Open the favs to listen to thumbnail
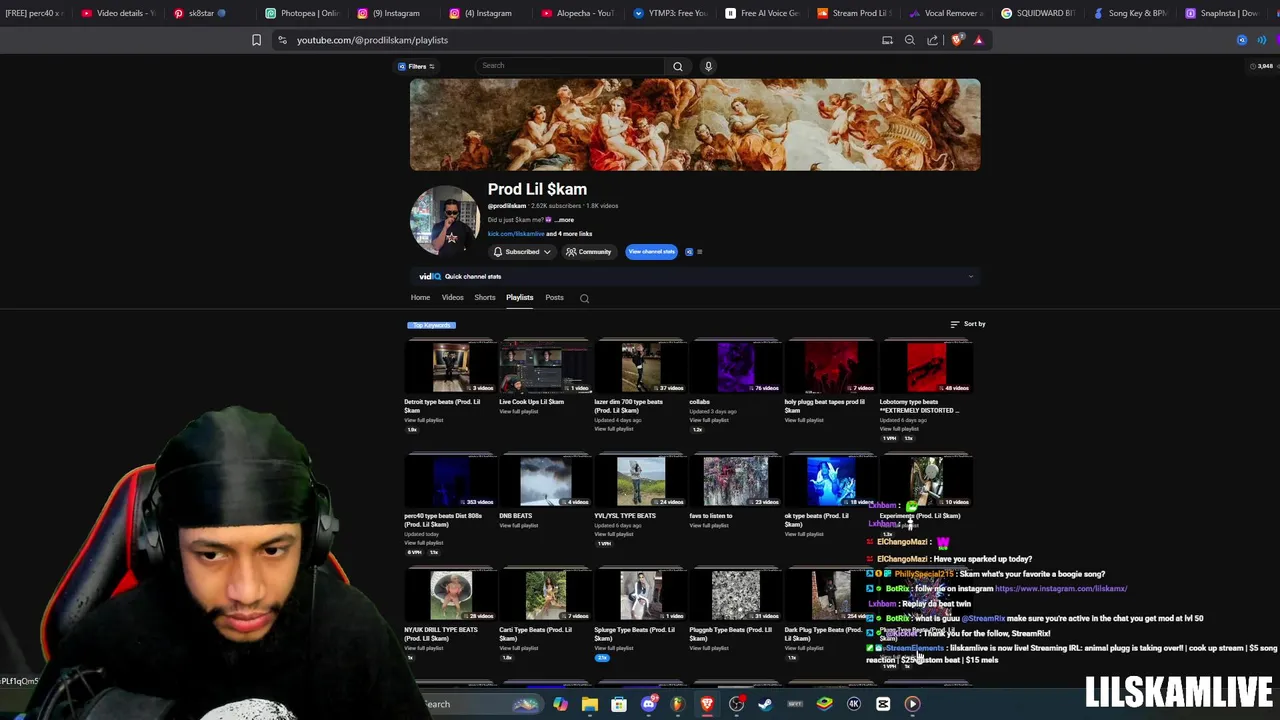The width and height of the screenshot is (1280, 720). click(735, 482)
